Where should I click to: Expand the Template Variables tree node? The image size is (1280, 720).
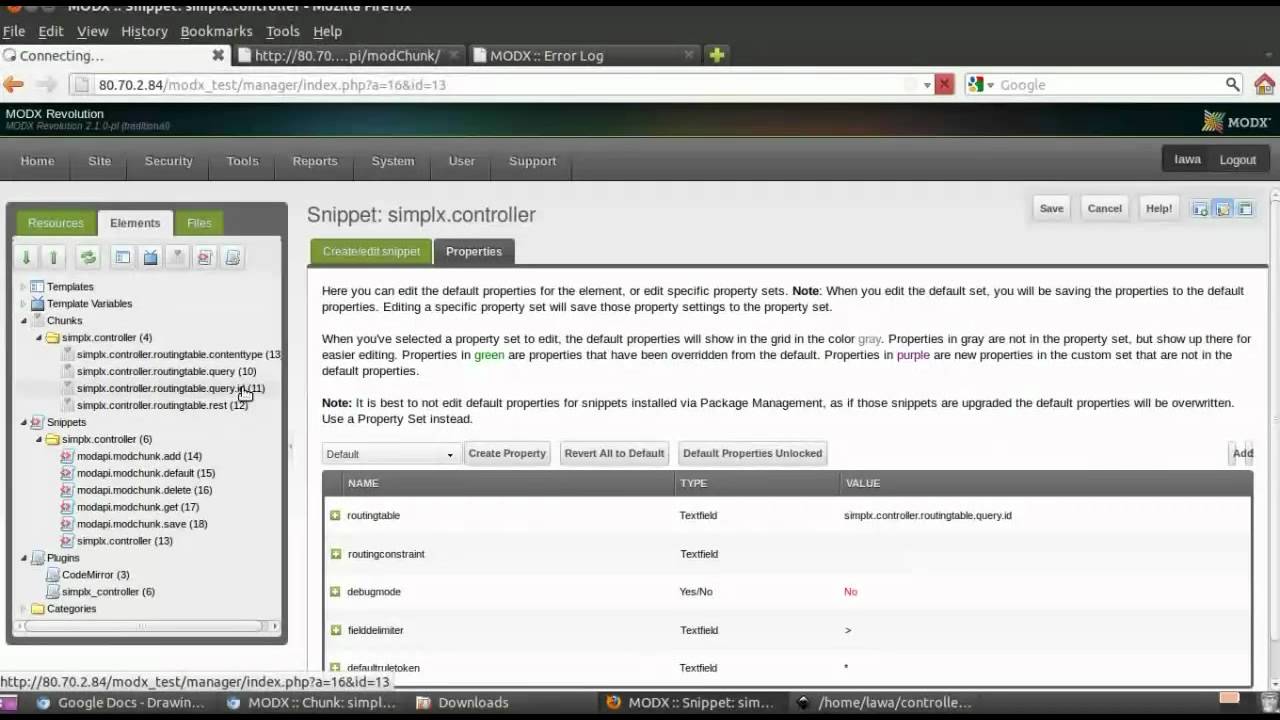click(23, 304)
